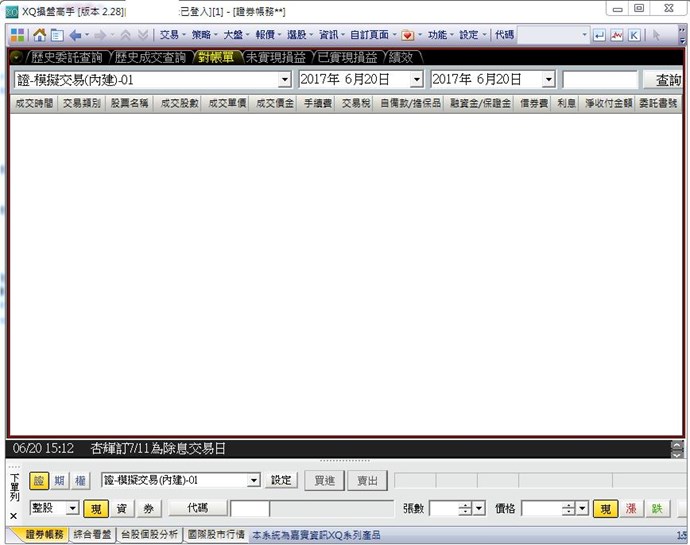The width and height of the screenshot is (690, 545).
Task: Click the back arrow navigation icon
Action: (75, 34)
